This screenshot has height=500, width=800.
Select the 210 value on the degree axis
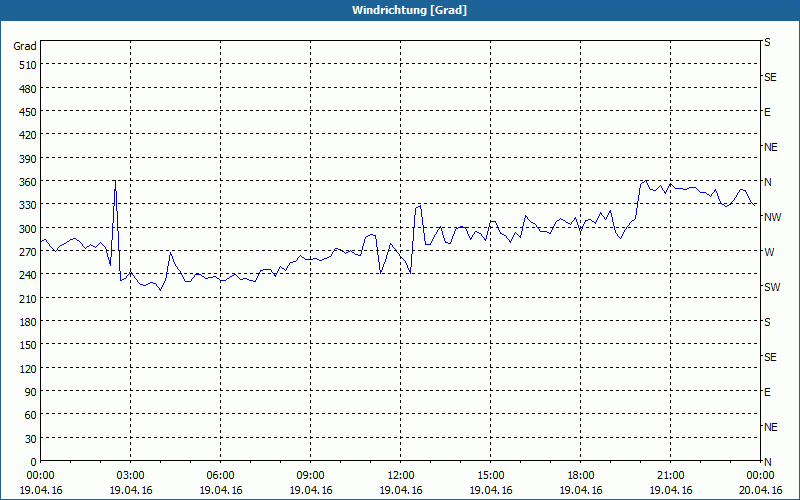pyautogui.click(x=28, y=298)
